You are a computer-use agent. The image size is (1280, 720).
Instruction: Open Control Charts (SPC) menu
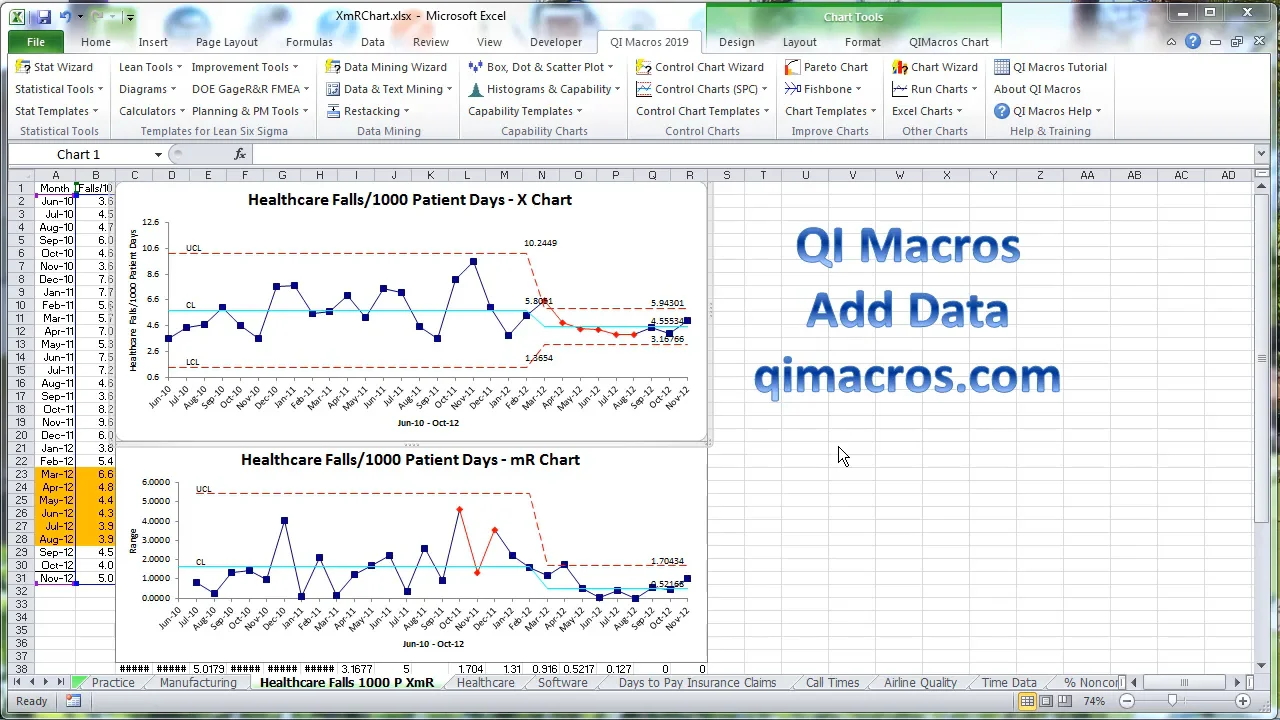pyautogui.click(x=702, y=89)
